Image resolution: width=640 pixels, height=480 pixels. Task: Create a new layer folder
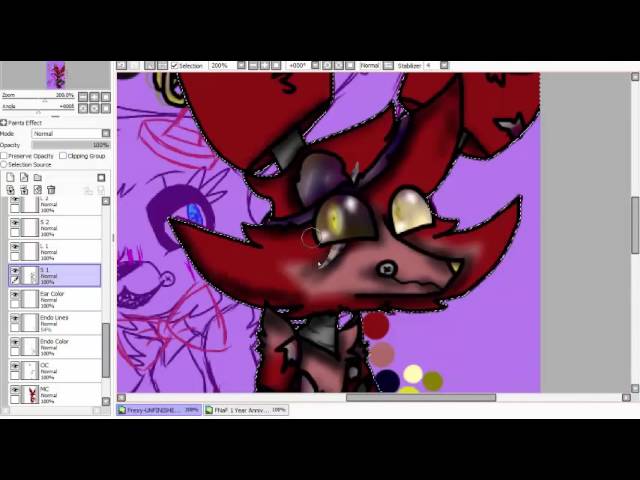pos(38,177)
